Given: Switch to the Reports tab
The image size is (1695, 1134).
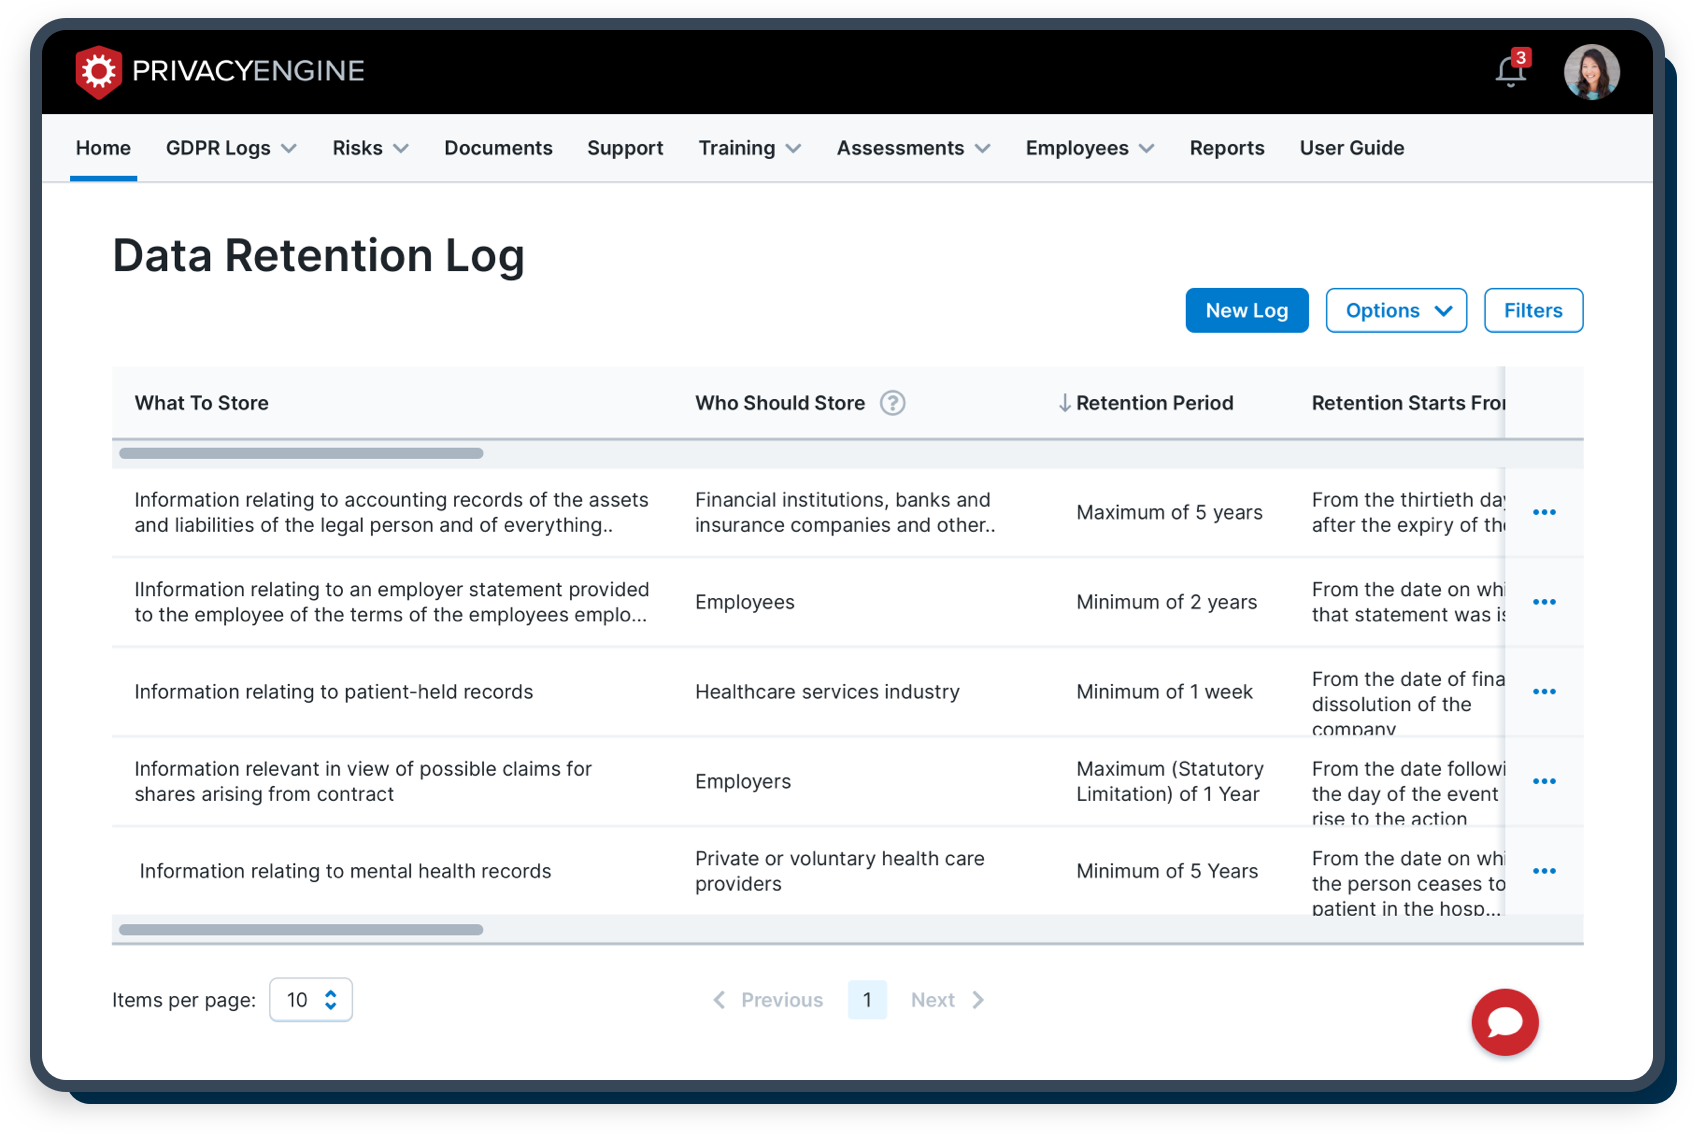Looking at the screenshot, I should pos(1227,148).
